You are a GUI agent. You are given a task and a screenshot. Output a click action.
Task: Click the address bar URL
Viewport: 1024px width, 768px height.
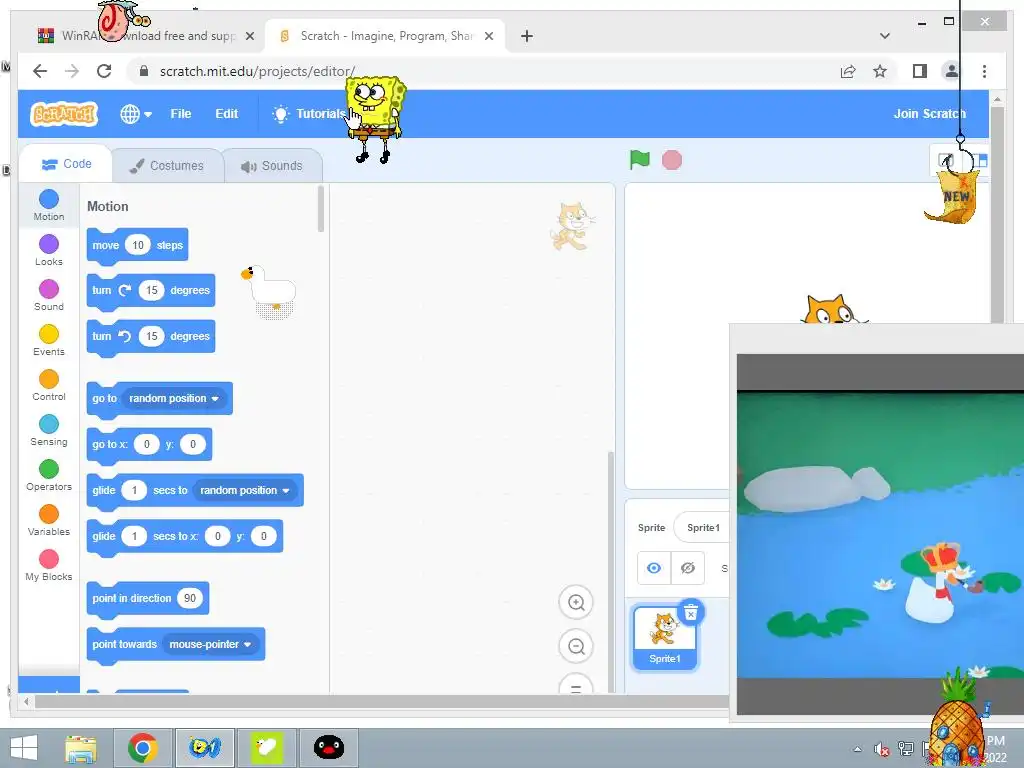point(257,71)
